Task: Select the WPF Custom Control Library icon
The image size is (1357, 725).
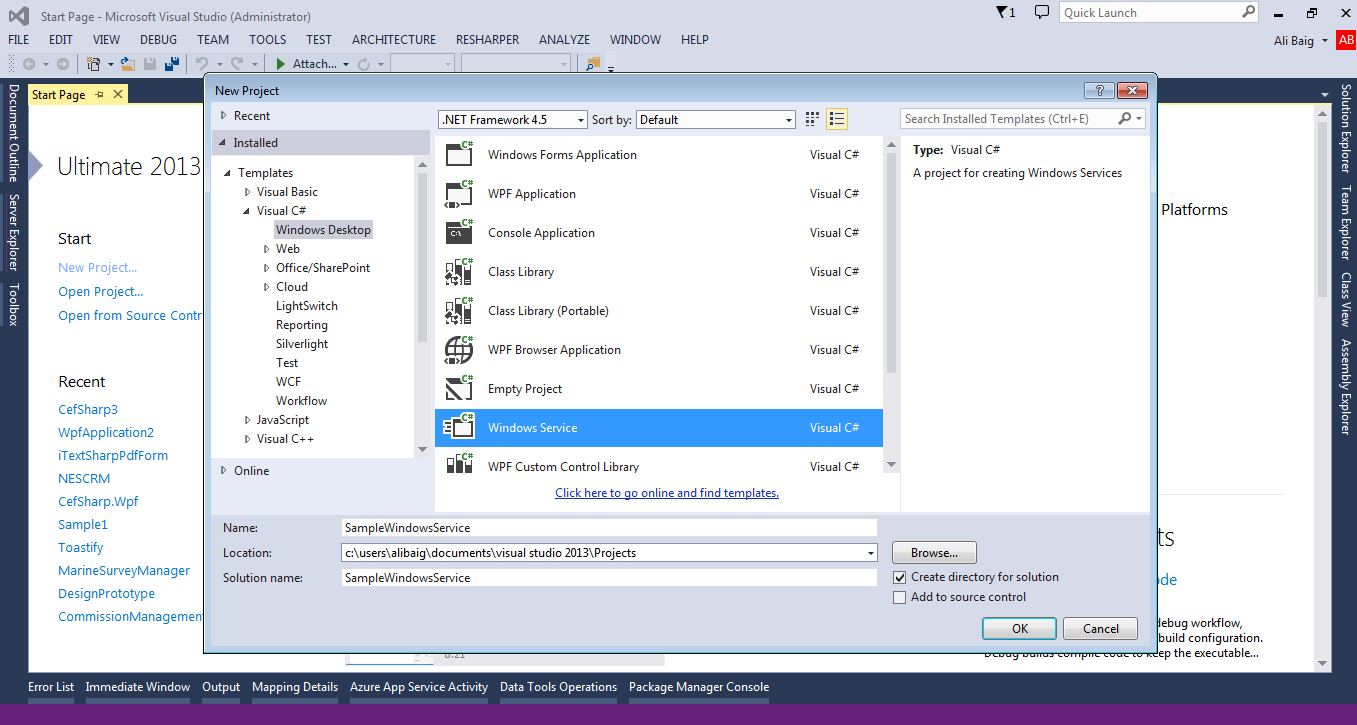Action: coord(459,464)
